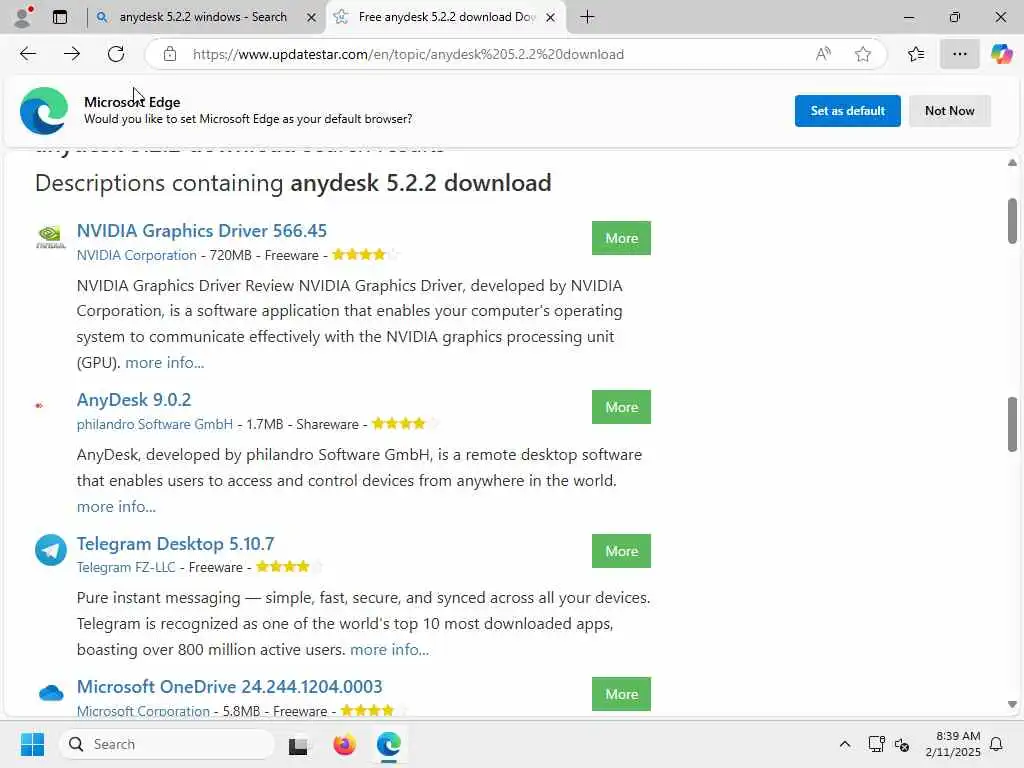Click the address bar URL
The image size is (1024, 768).
[x=408, y=54]
